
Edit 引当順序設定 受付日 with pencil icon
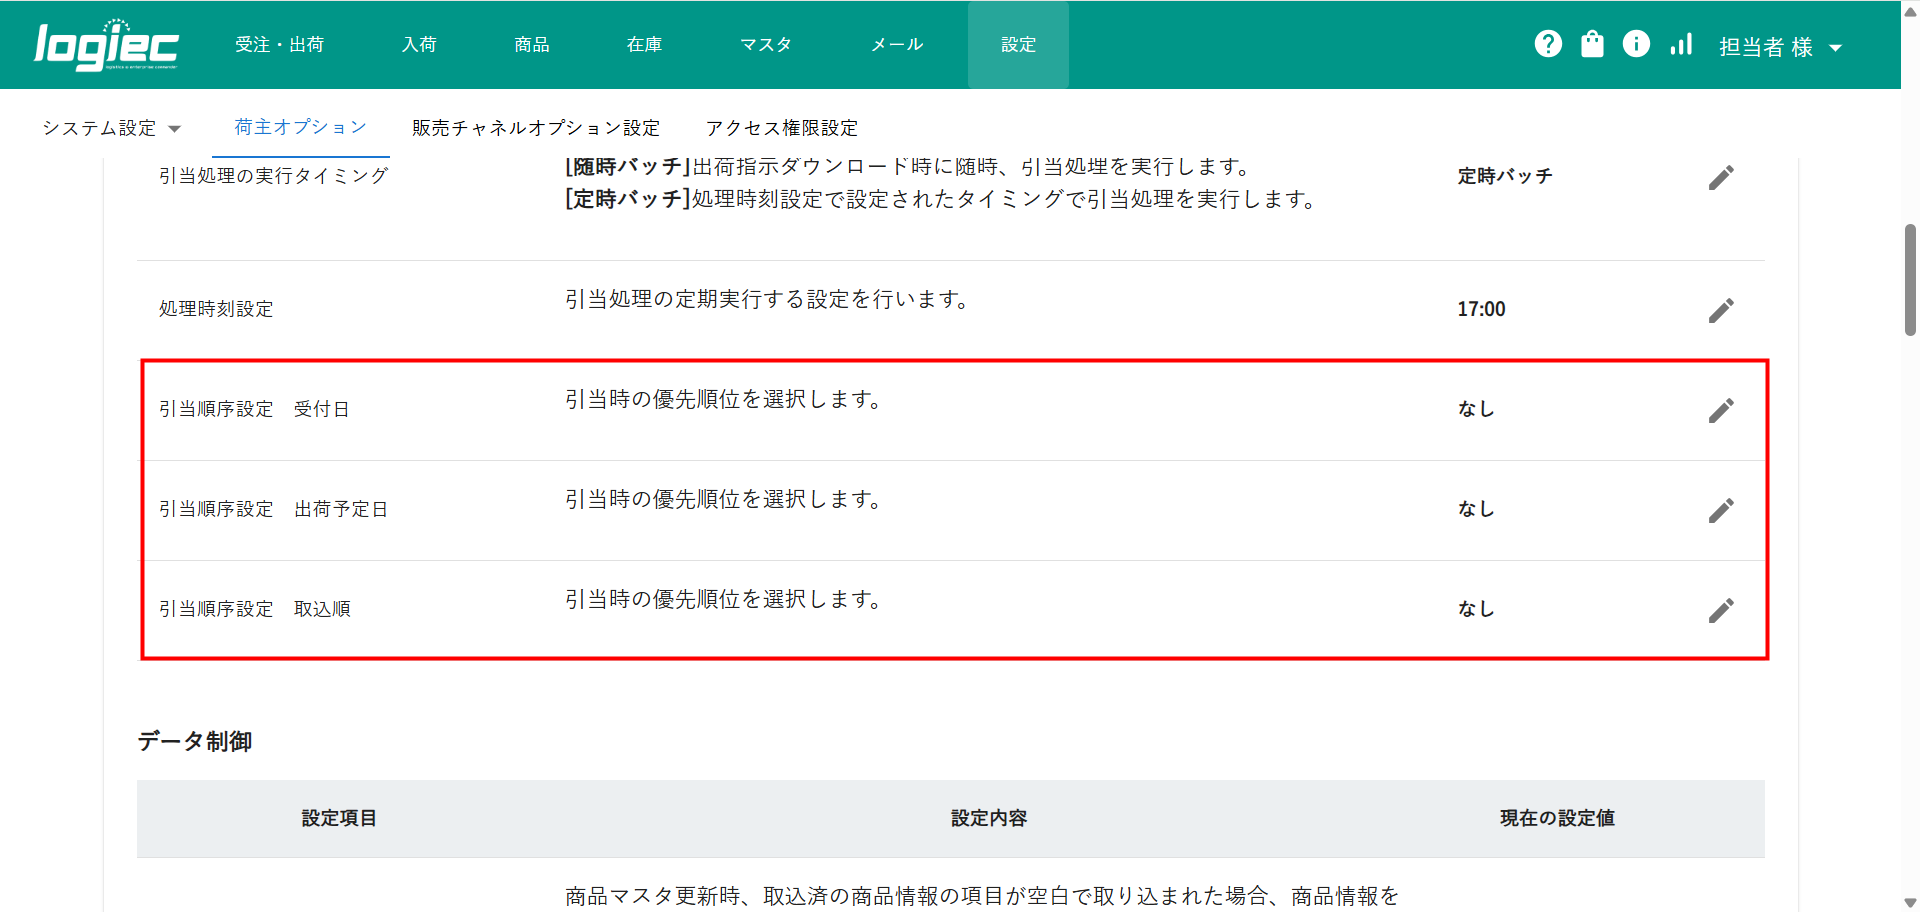pos(1720,410)
